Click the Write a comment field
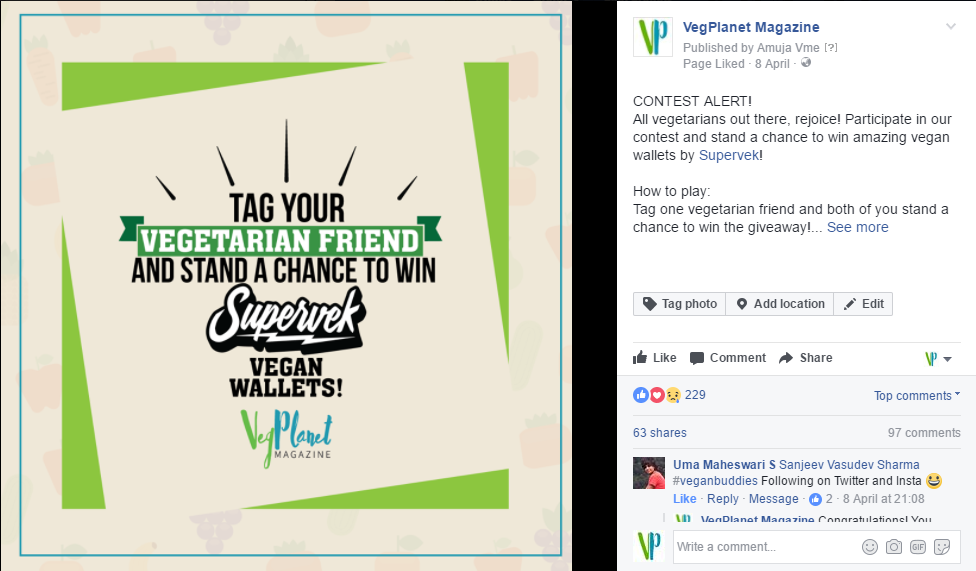 (x=766, y=547)
